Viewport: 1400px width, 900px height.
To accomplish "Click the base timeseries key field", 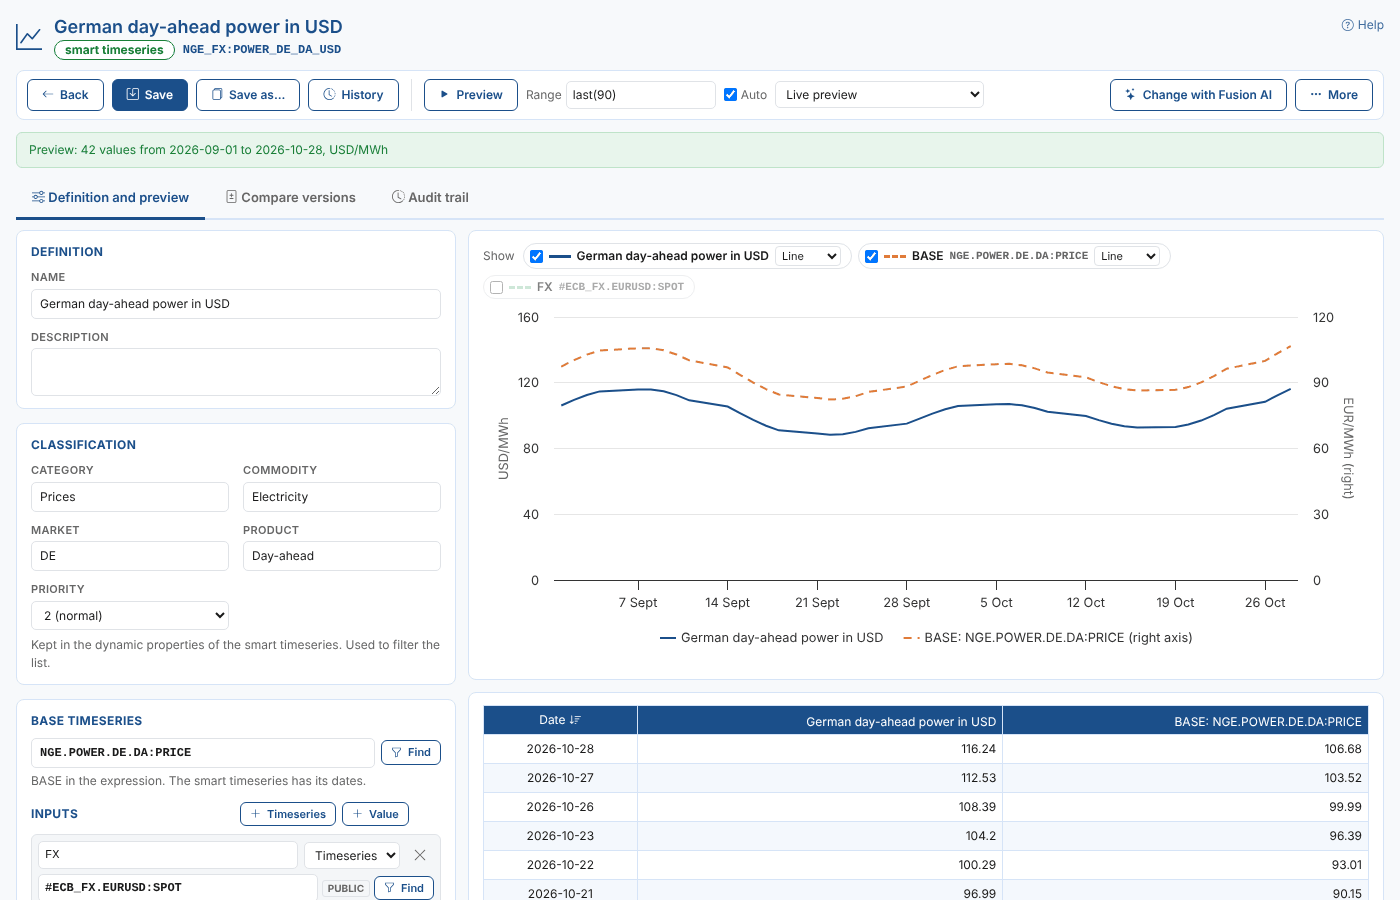I will pyautogui.click(x=203, y=752).
